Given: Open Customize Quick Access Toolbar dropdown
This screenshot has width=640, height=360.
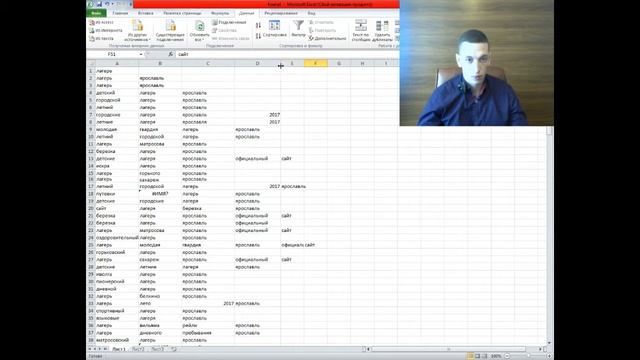Looking at the screenshot, I should coord(131,4).
